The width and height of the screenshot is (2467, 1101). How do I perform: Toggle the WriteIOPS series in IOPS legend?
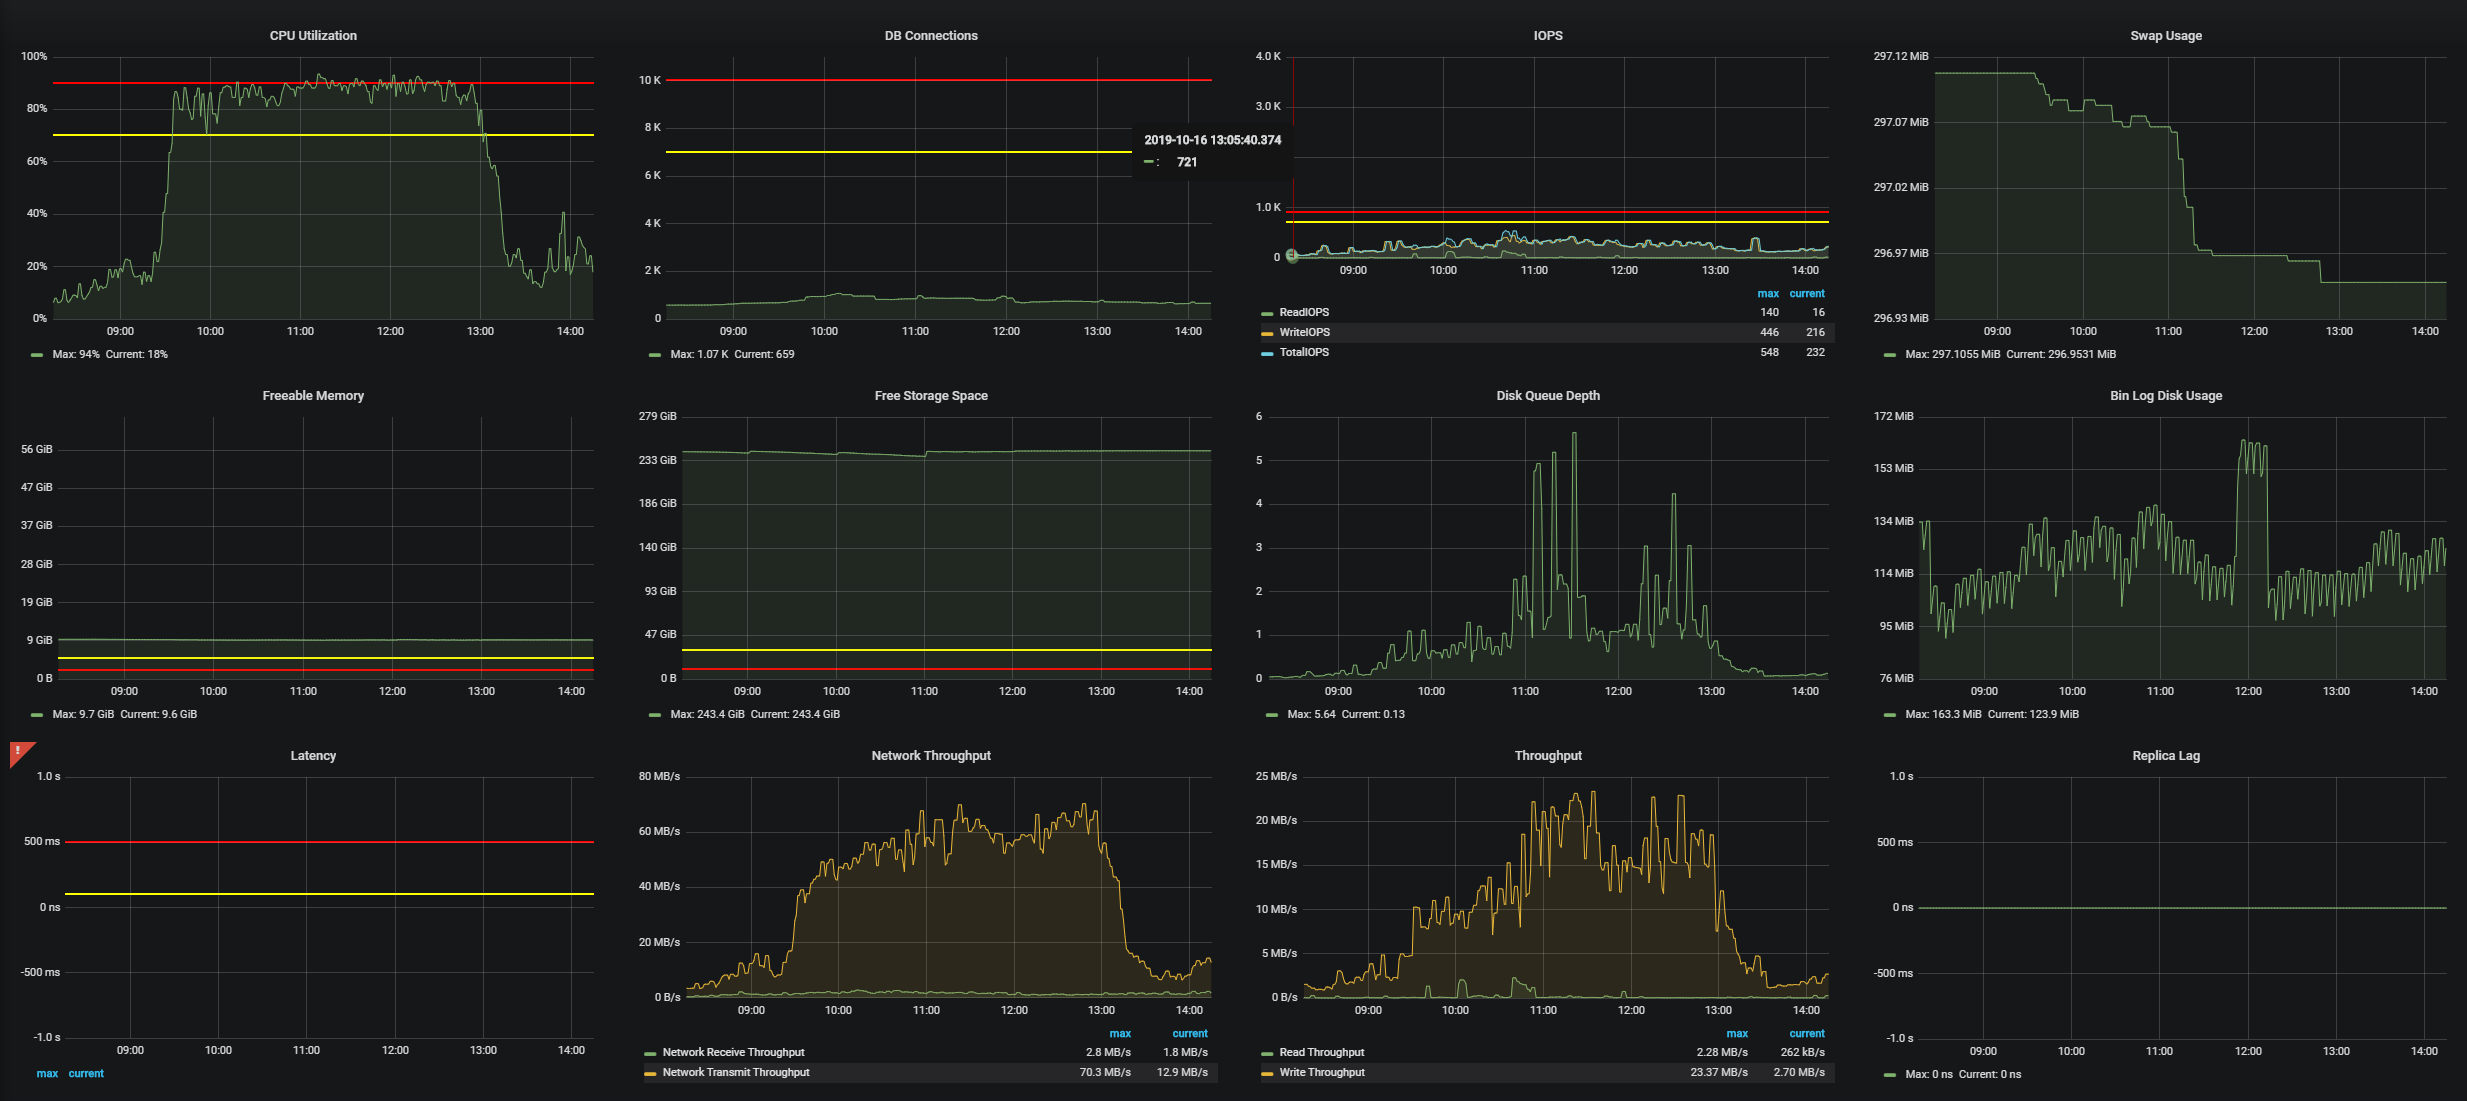[1304, 332]
